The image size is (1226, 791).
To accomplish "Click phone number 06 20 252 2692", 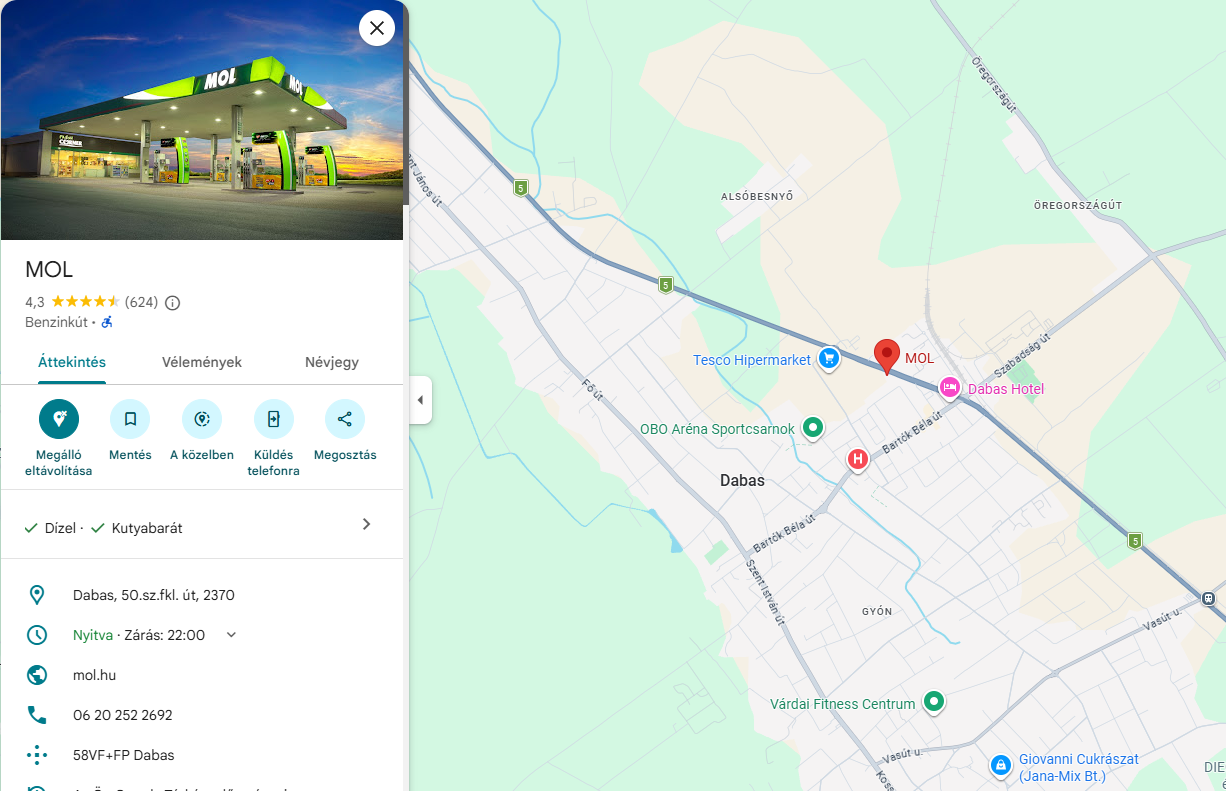I will [123, 715].
